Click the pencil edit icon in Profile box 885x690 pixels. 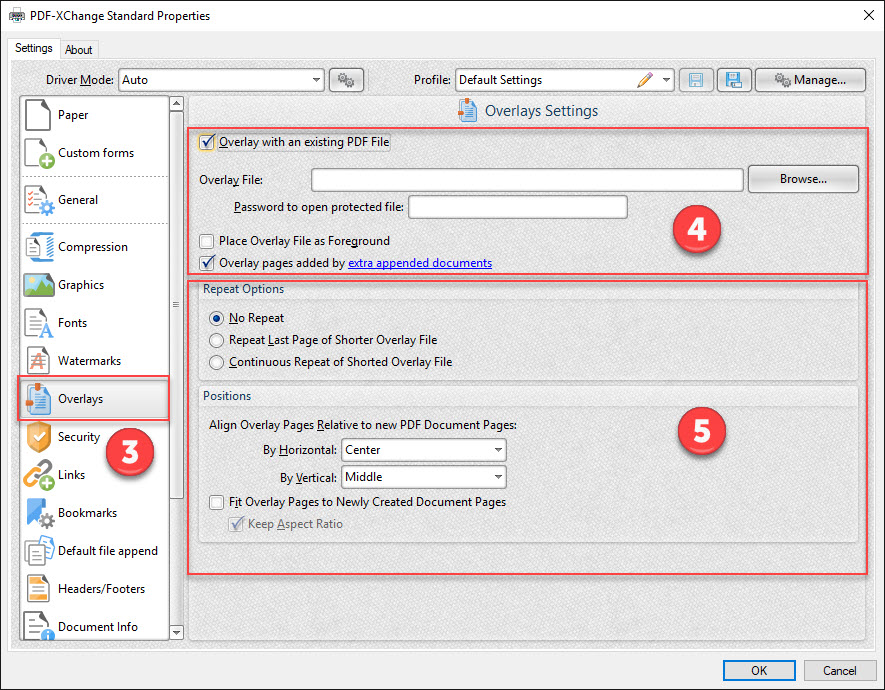[645, 80]
